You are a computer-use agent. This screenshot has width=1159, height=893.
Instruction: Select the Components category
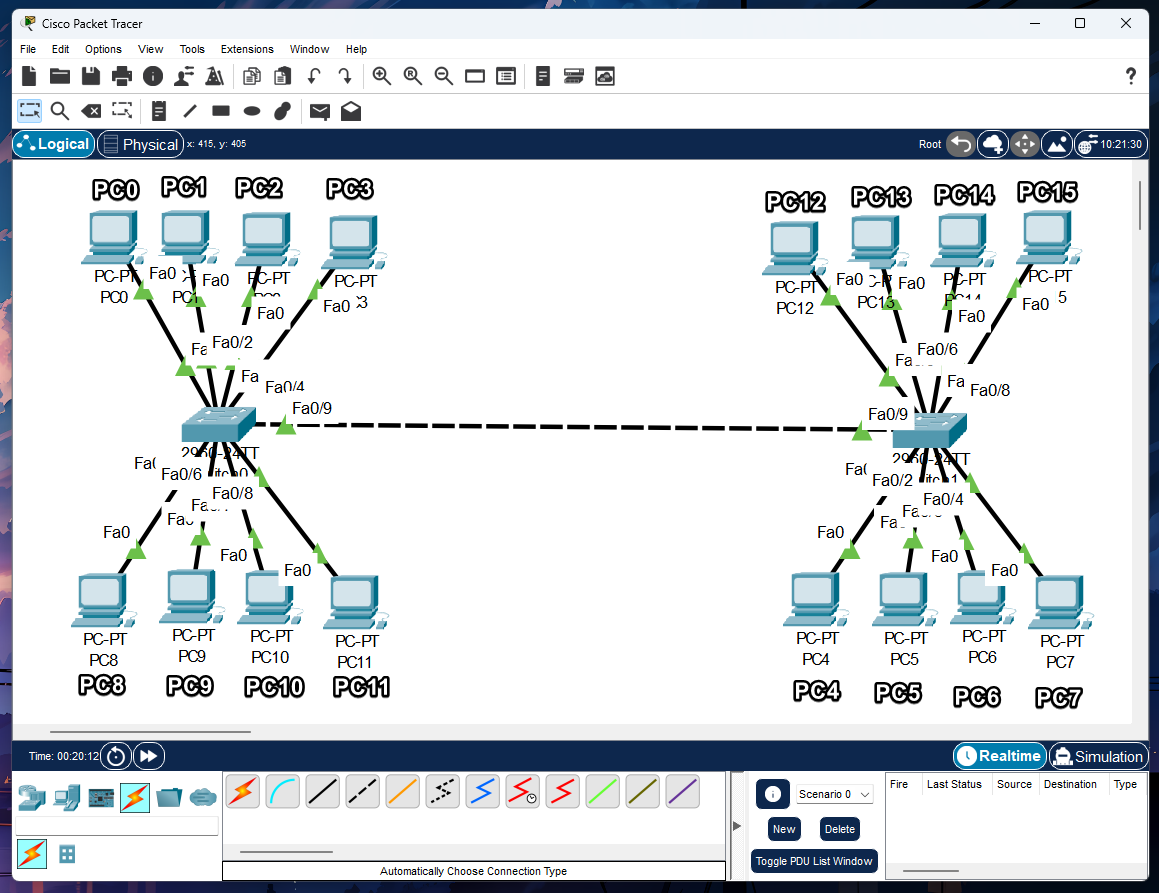pos(101,798)
